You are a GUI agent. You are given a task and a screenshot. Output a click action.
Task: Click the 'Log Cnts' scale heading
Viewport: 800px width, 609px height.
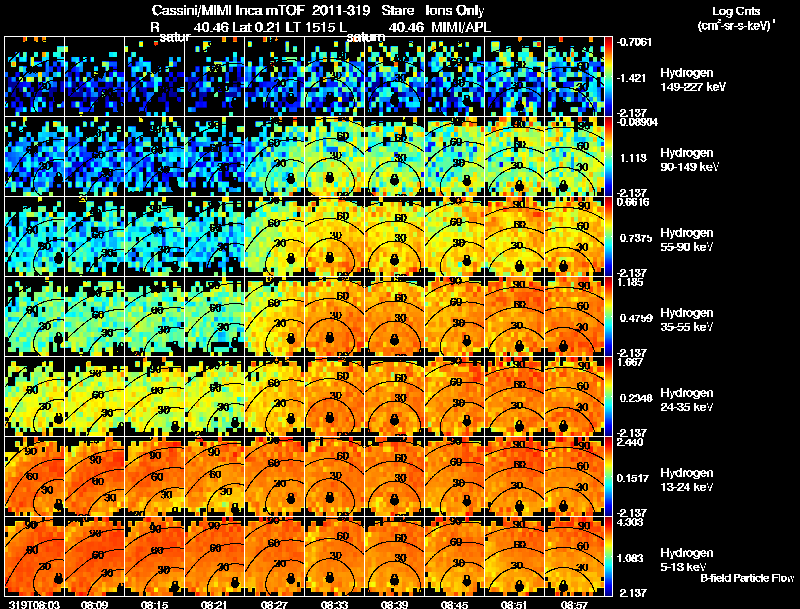tap(736, 11)
